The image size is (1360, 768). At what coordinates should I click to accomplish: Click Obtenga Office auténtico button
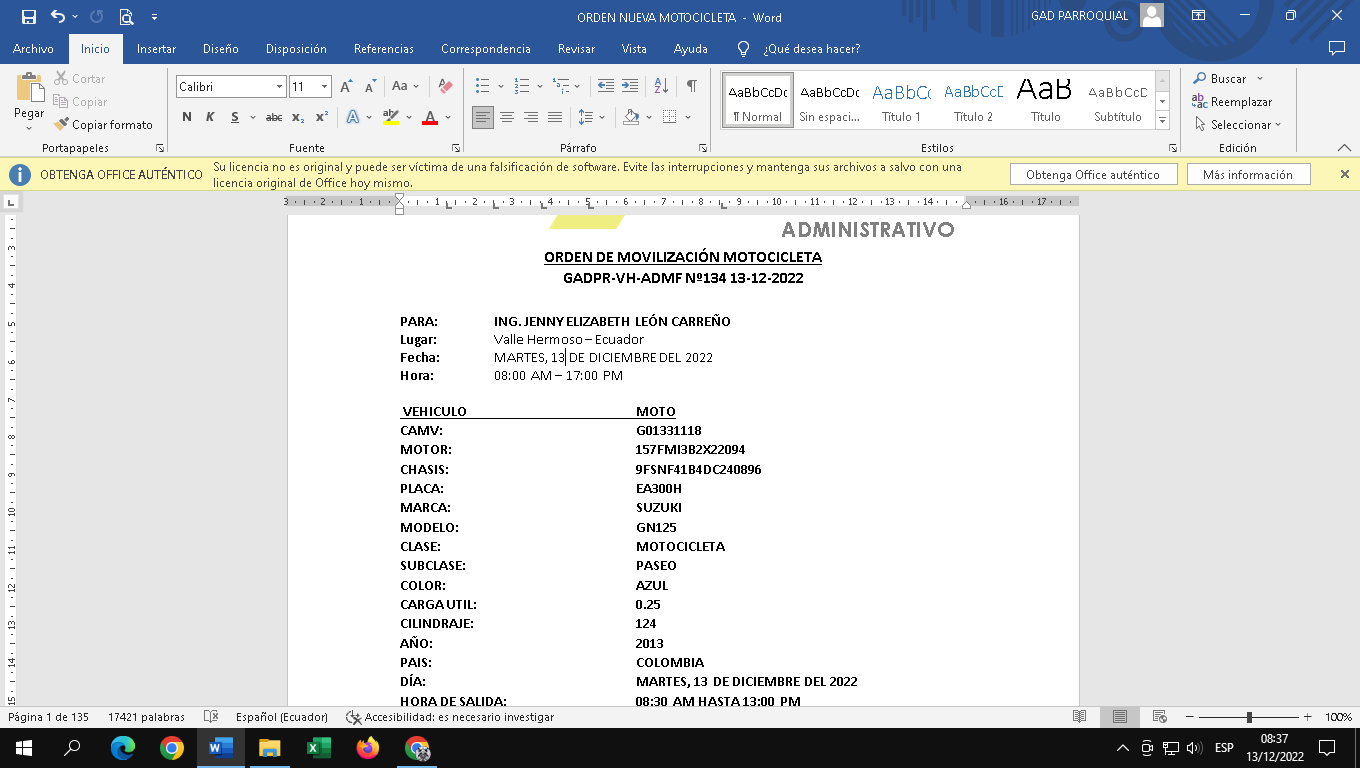(x=1092, y=175)
